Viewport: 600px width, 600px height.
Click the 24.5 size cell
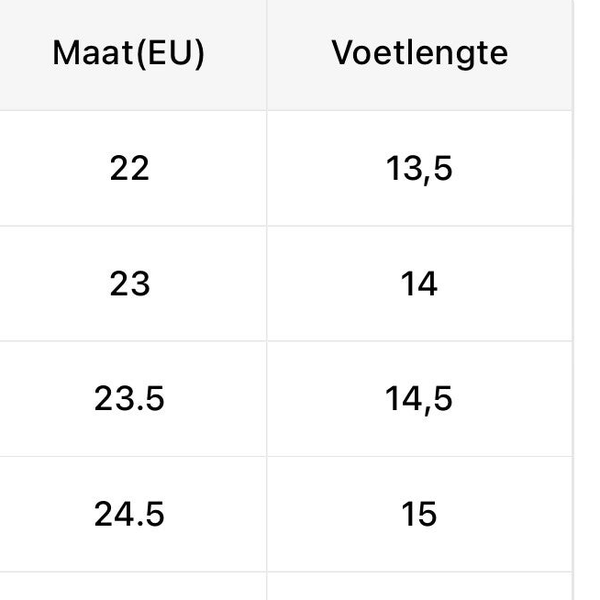pyautogui.click(x=129, y=514)
